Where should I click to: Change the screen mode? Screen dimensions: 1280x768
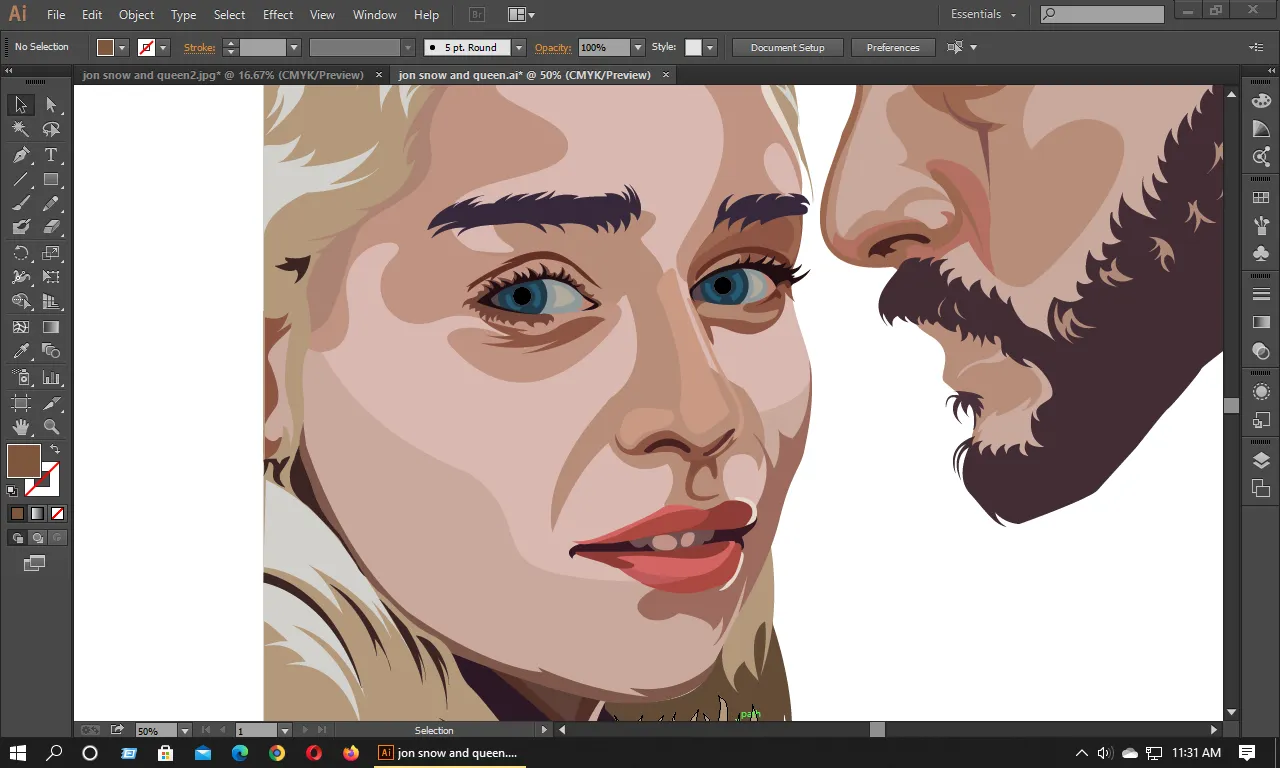pyautogui.click(x=35, y=564)
